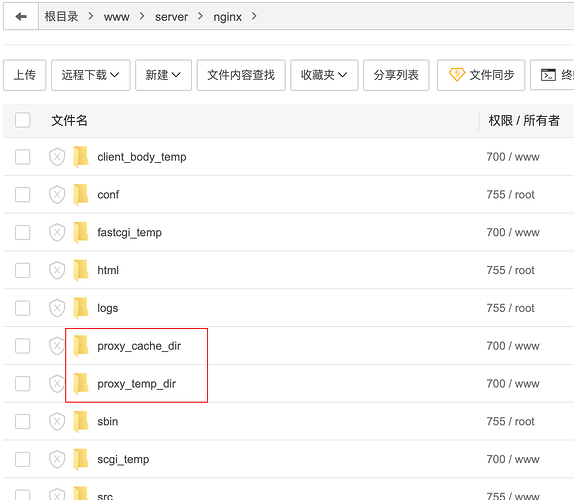Viewport: 574px width, 500px height.
Task: Open the proxy_temp_dir folder name link
Action: [137, 384]
